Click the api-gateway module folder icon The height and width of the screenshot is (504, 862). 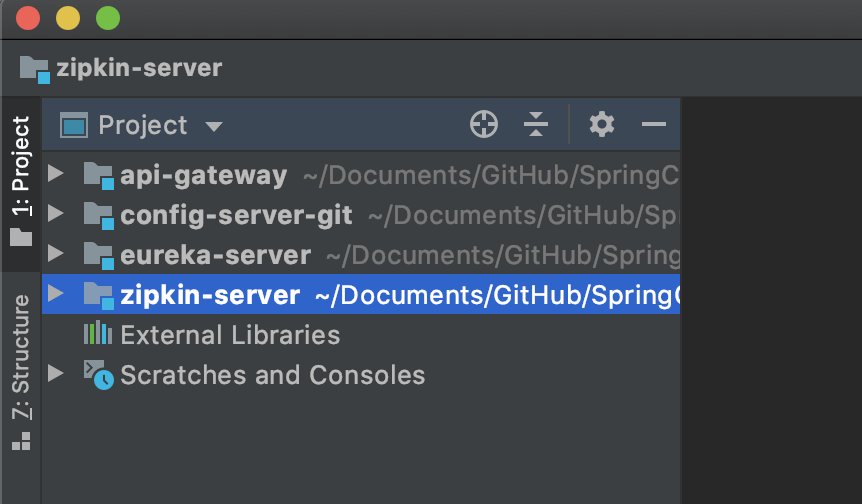click(x=99, y=176)
